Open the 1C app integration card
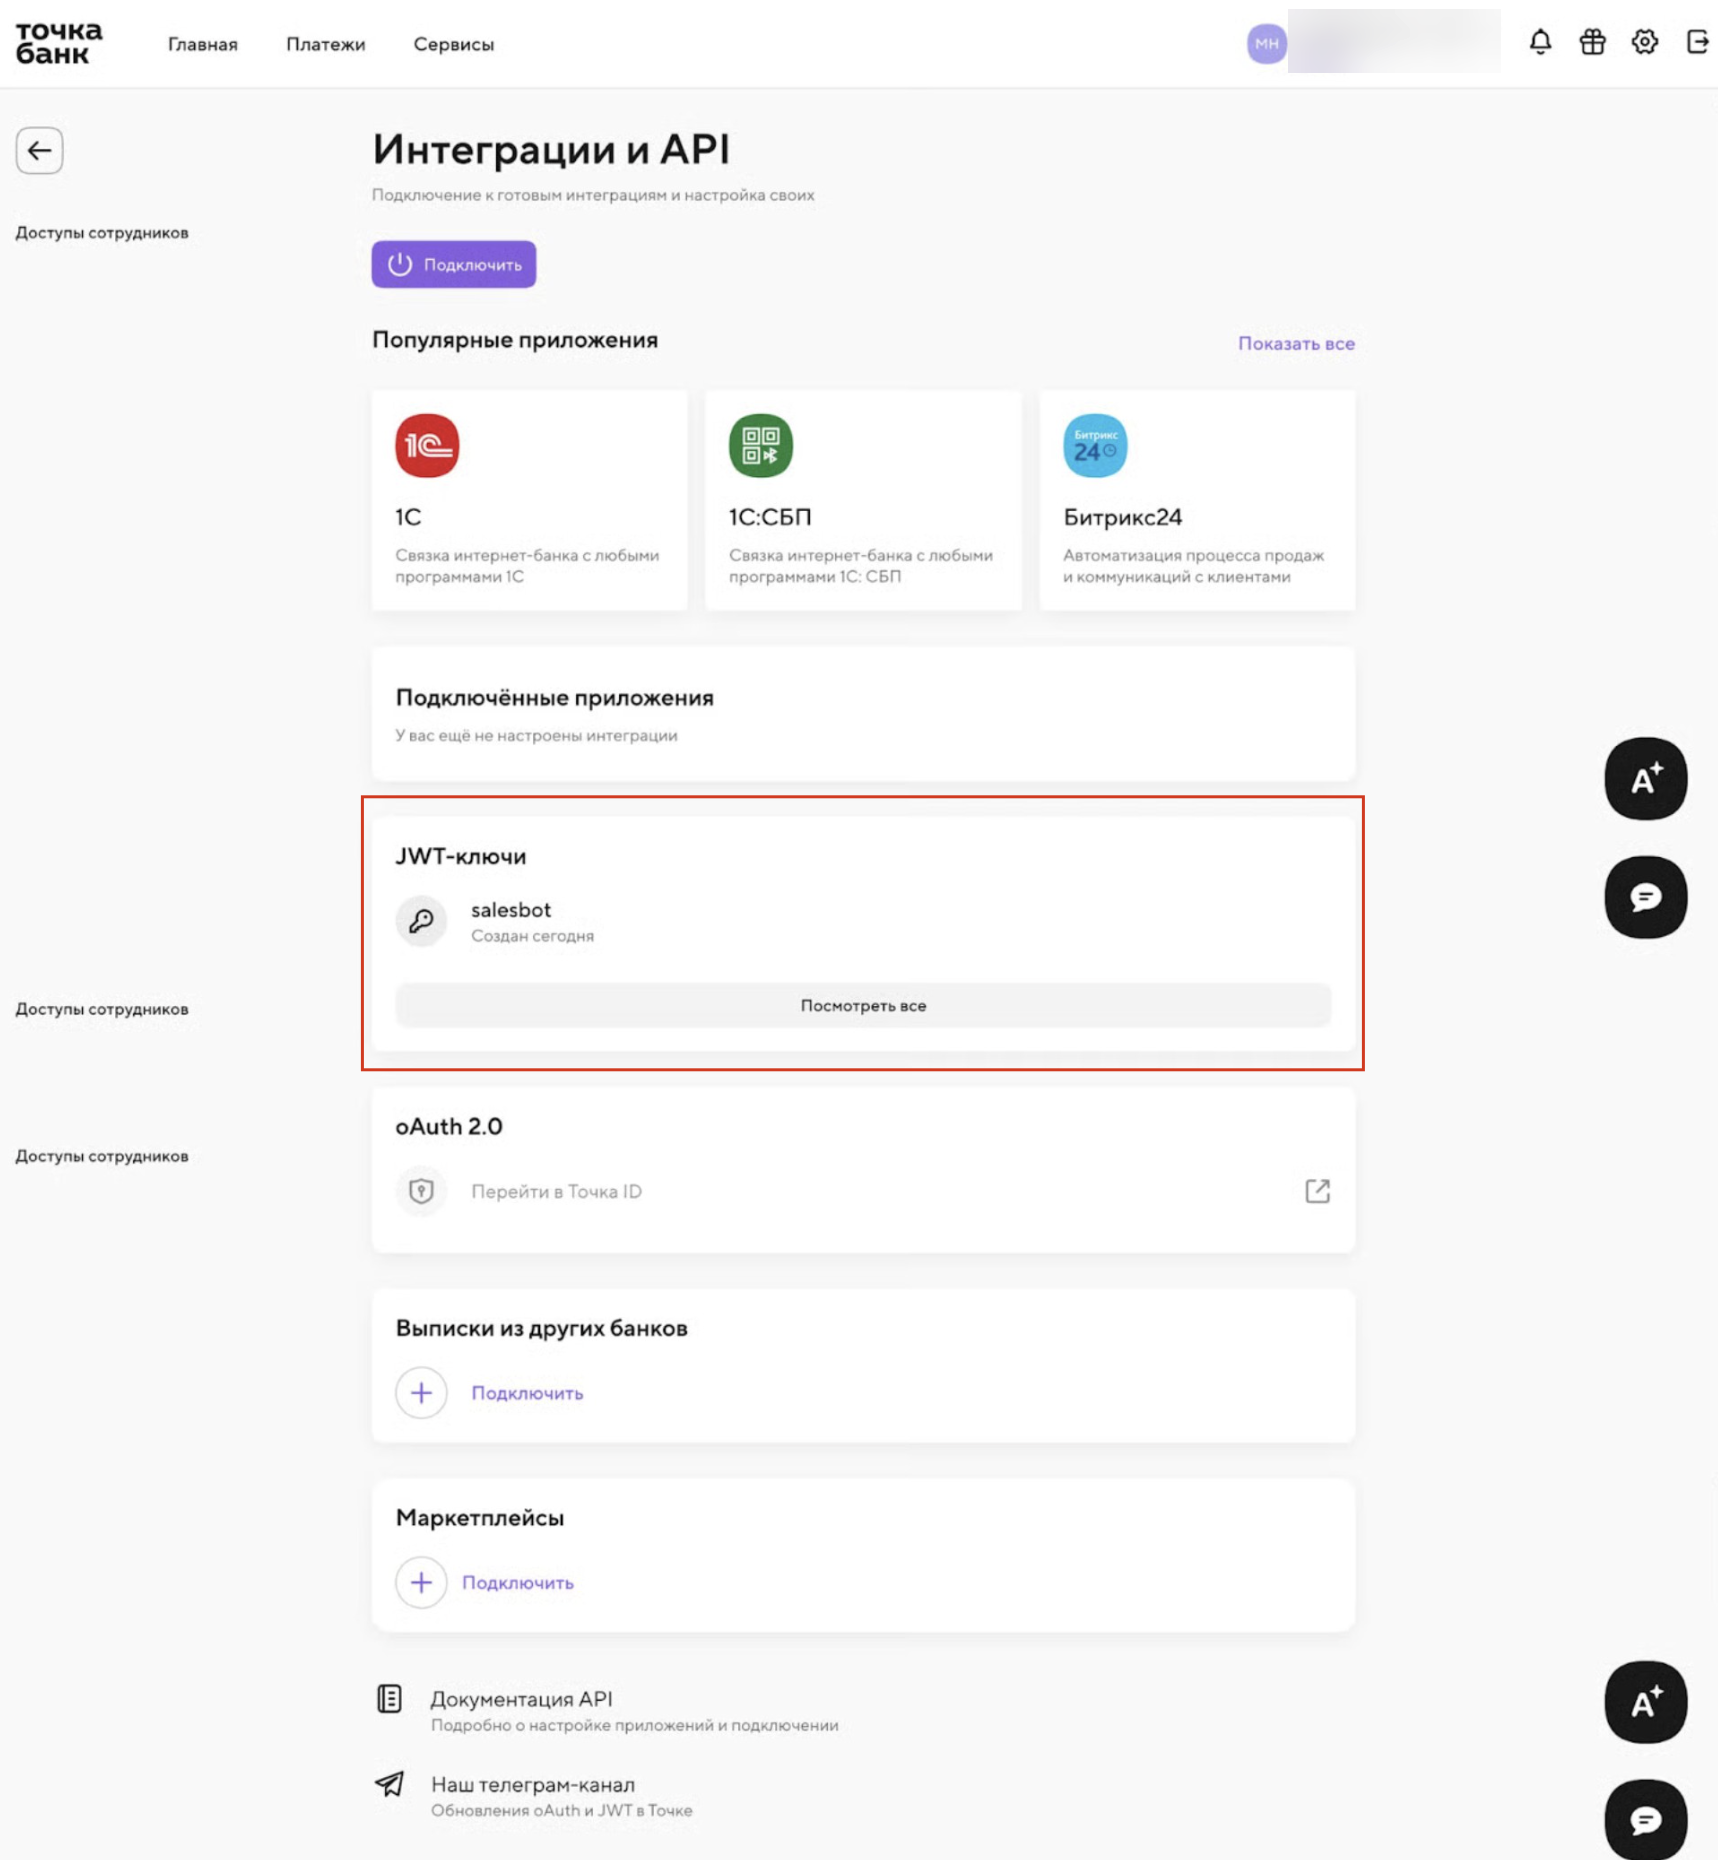The image size is (1718, 1860). pyautogui.click(x=529, y=500)
